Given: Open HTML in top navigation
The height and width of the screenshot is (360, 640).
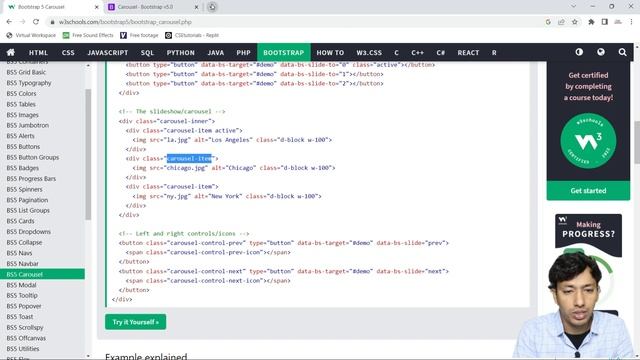Looking at the screenshot, I should pos(38,52).
